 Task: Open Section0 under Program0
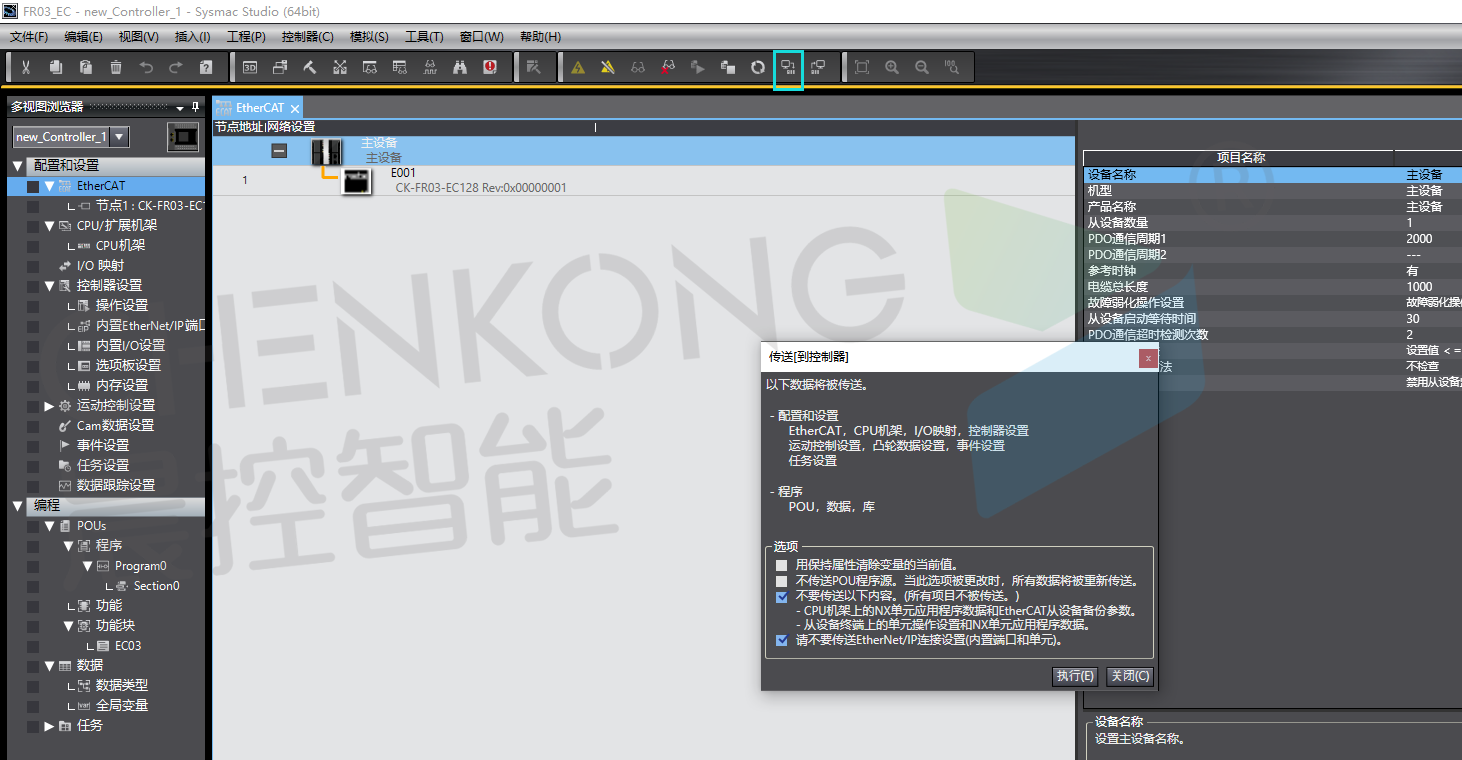point(156,586)
